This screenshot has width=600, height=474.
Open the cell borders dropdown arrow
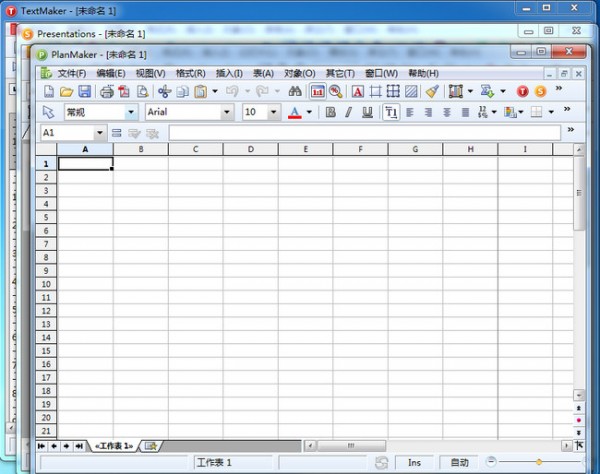coord(551,112)
